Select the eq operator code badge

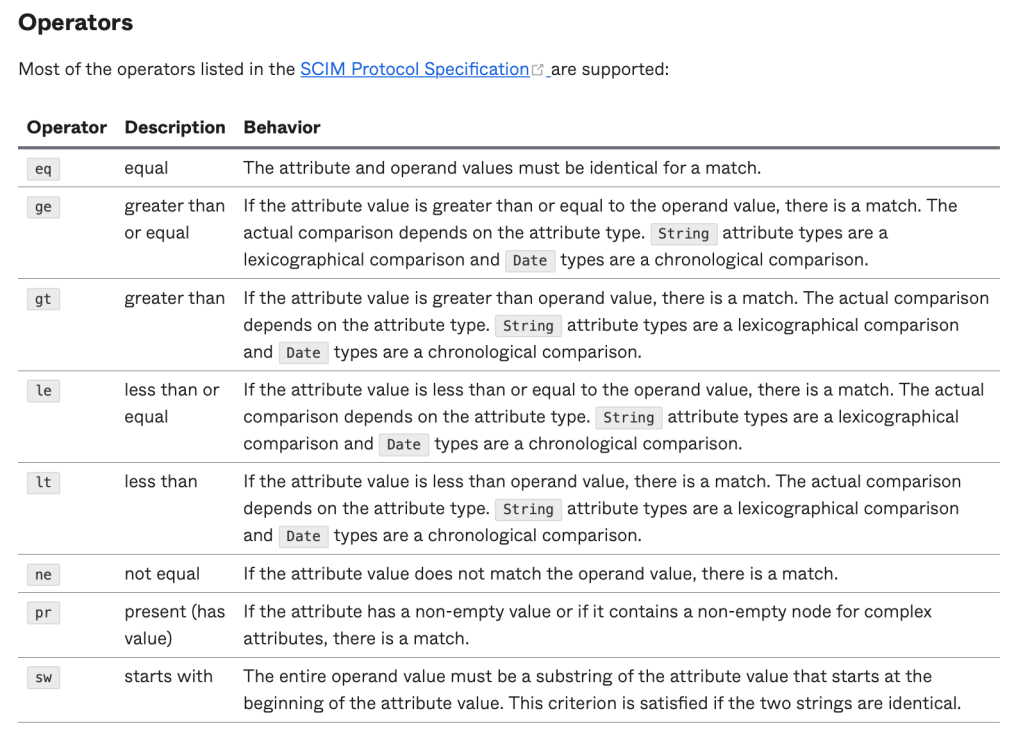pyautogui.click(x=43, y=169)
